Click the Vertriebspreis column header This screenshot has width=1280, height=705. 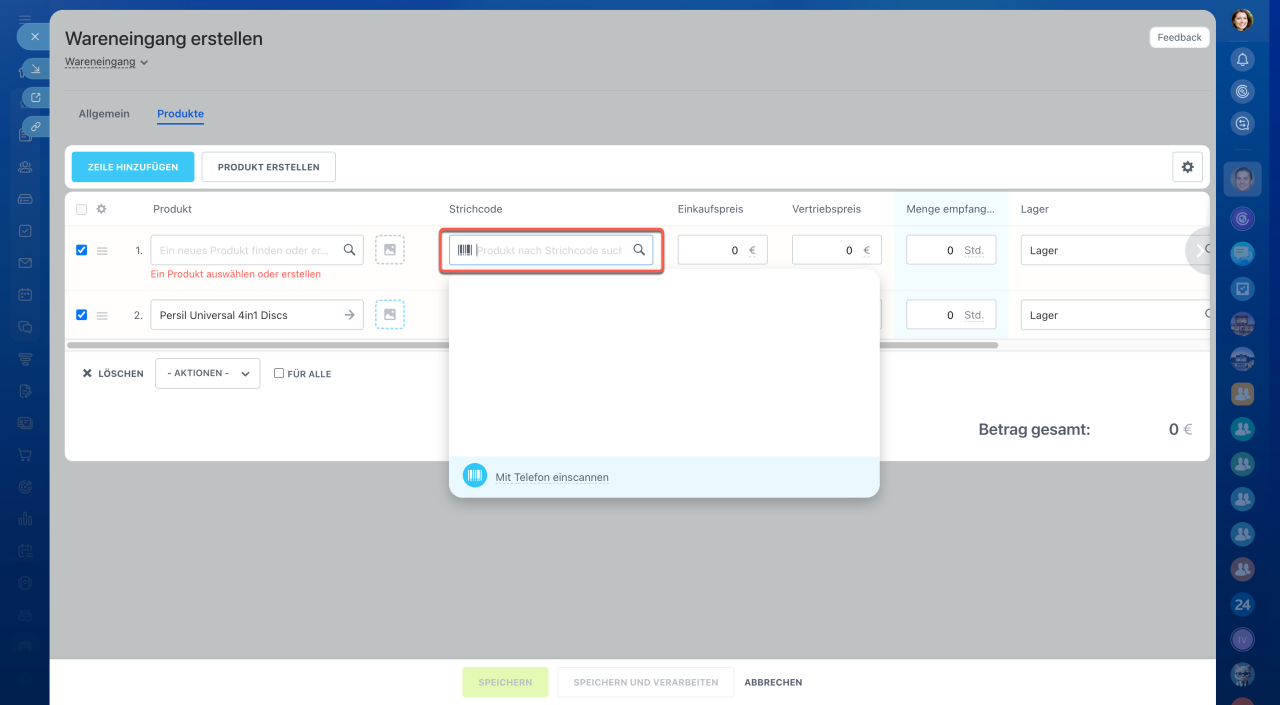click(x=826, y=209)
